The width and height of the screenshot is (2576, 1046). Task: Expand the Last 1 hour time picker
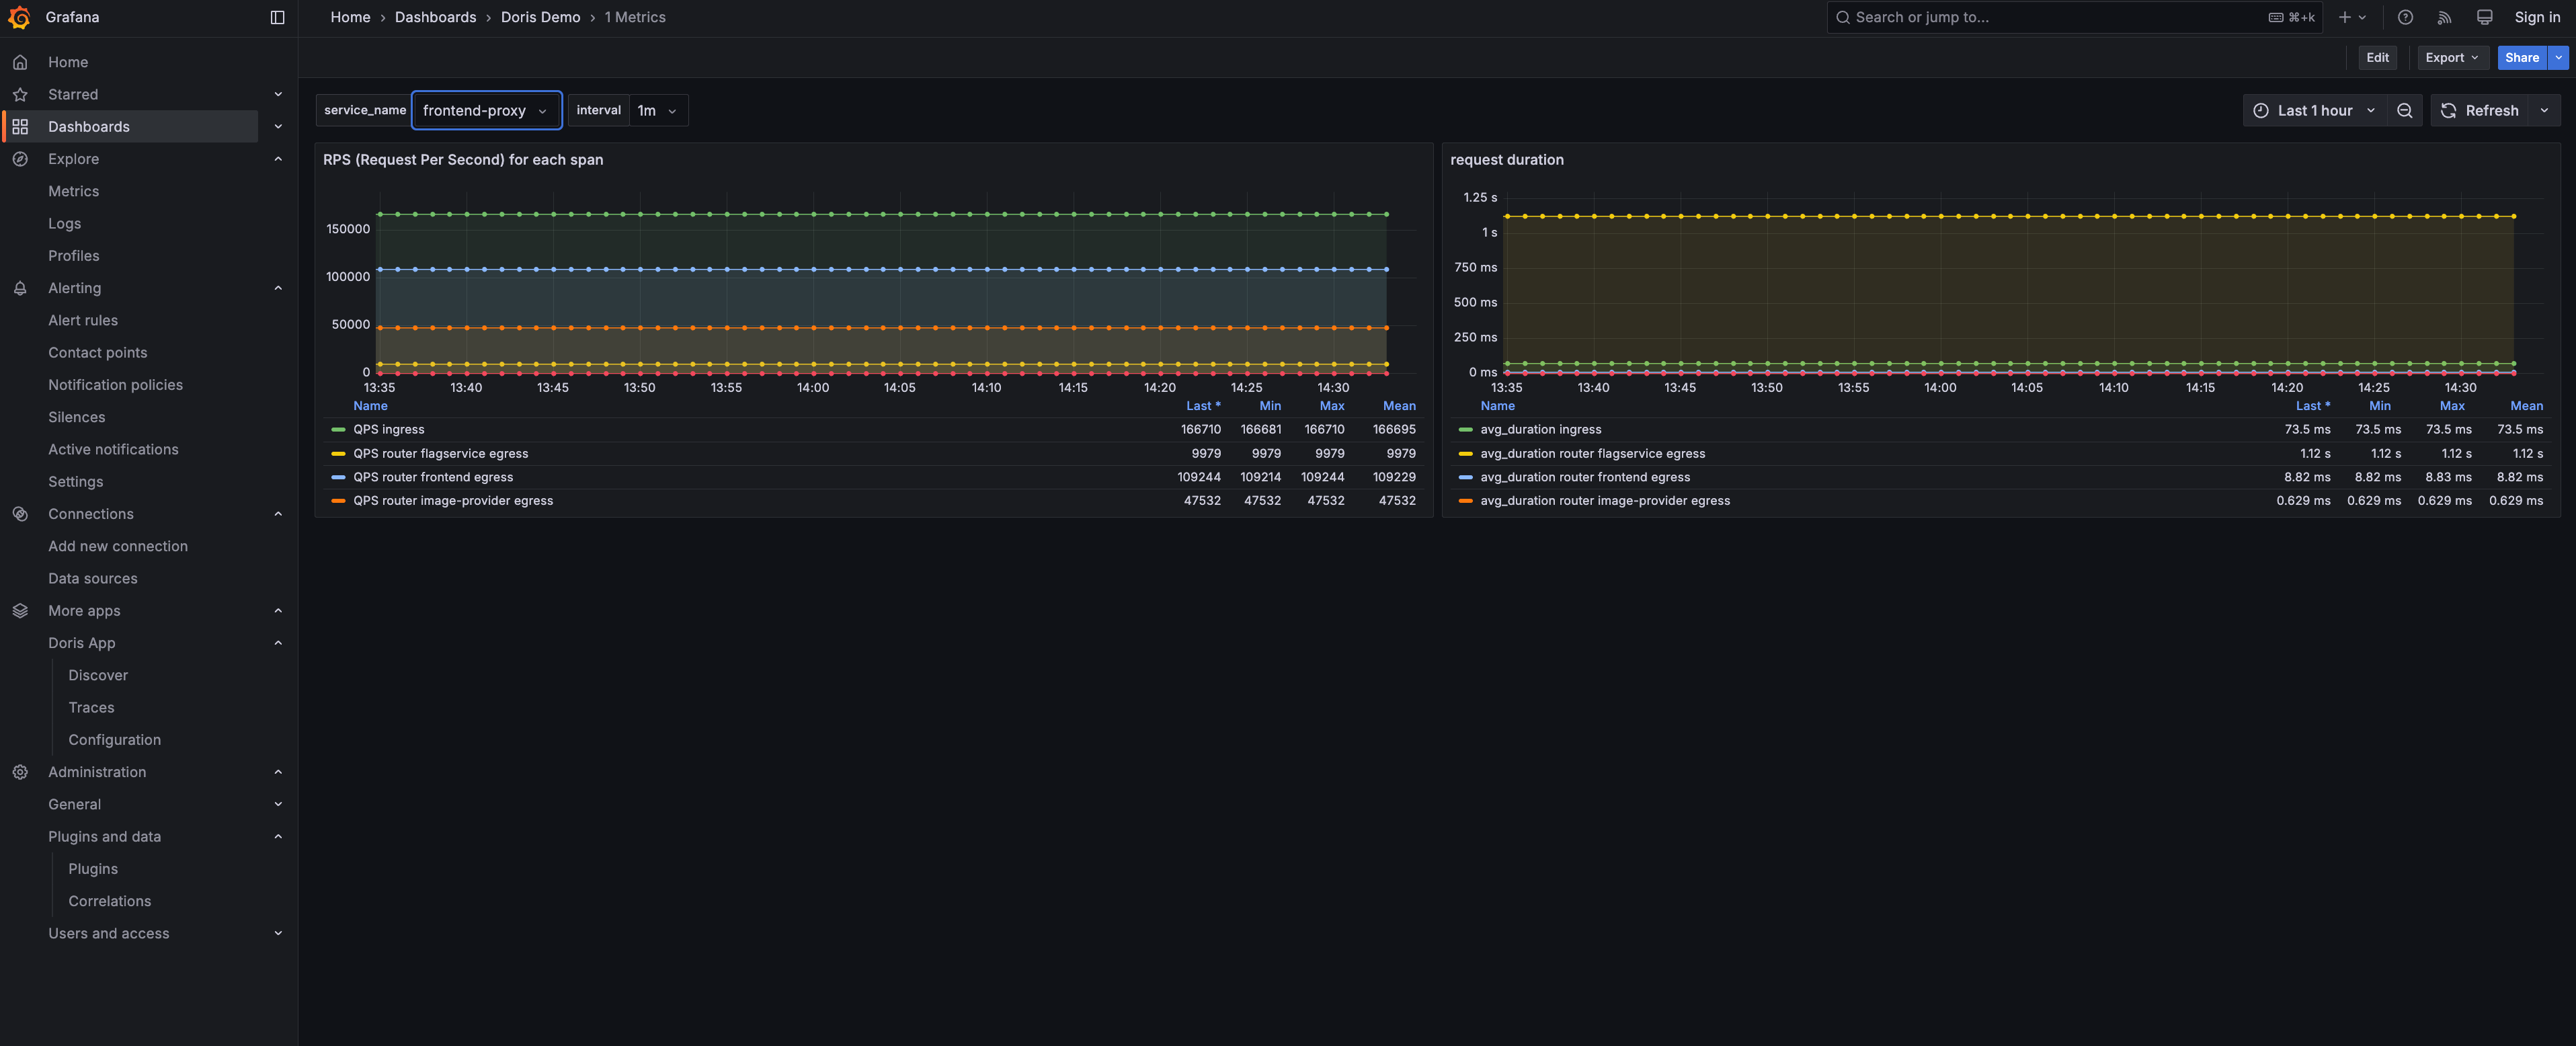click(2313, 110)
